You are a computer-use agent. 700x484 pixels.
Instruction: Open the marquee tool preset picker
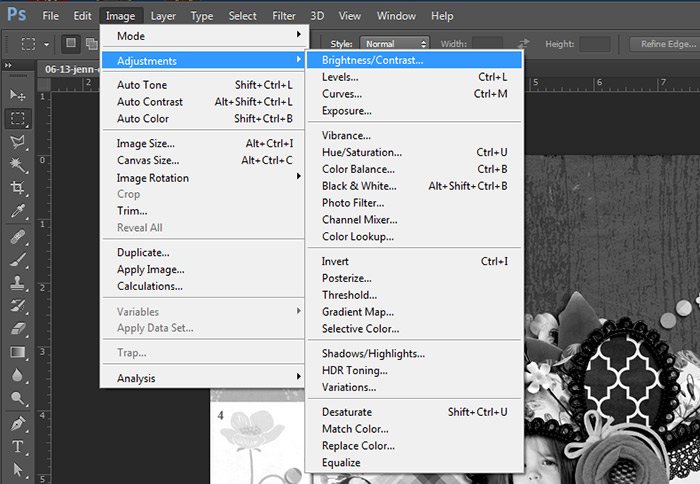pos(29,44)
